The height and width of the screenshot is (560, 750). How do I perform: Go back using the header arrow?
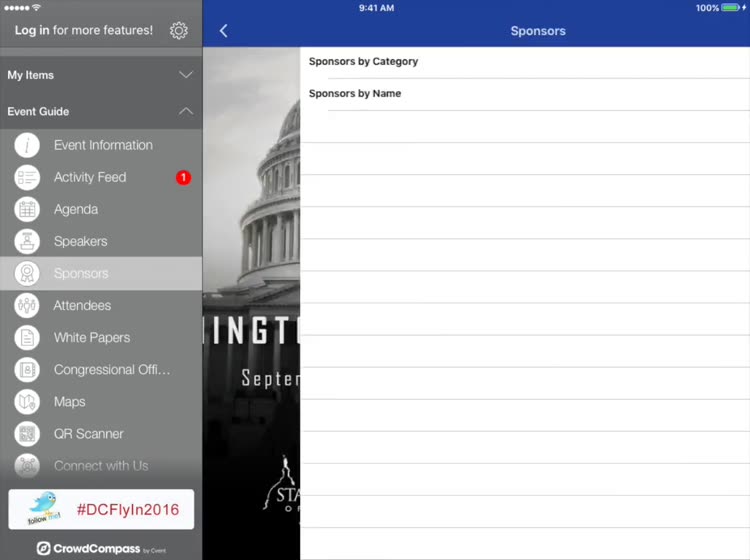coord(223,31)
